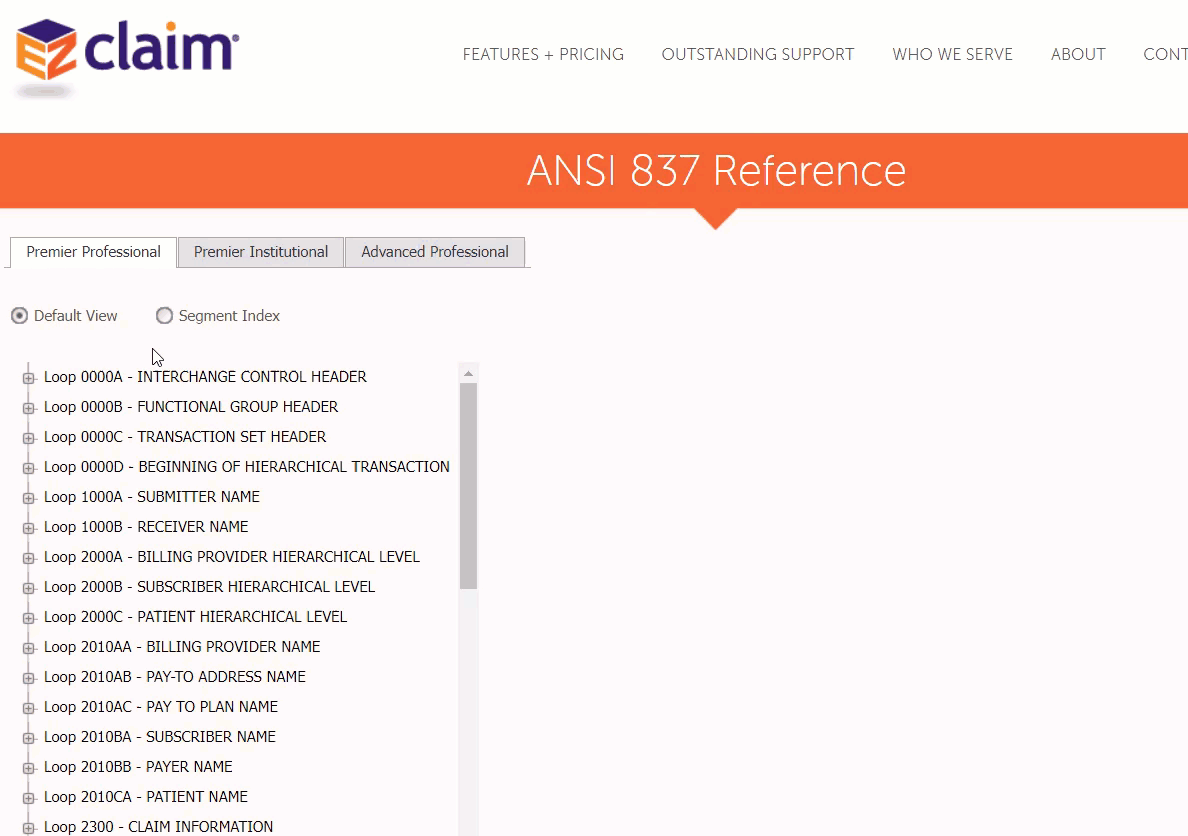Select 'Loop 0000A - INTERCHANGE CONTROL HEADER' text
Viewport: 1188px width, 836px height.
[205, 377]
